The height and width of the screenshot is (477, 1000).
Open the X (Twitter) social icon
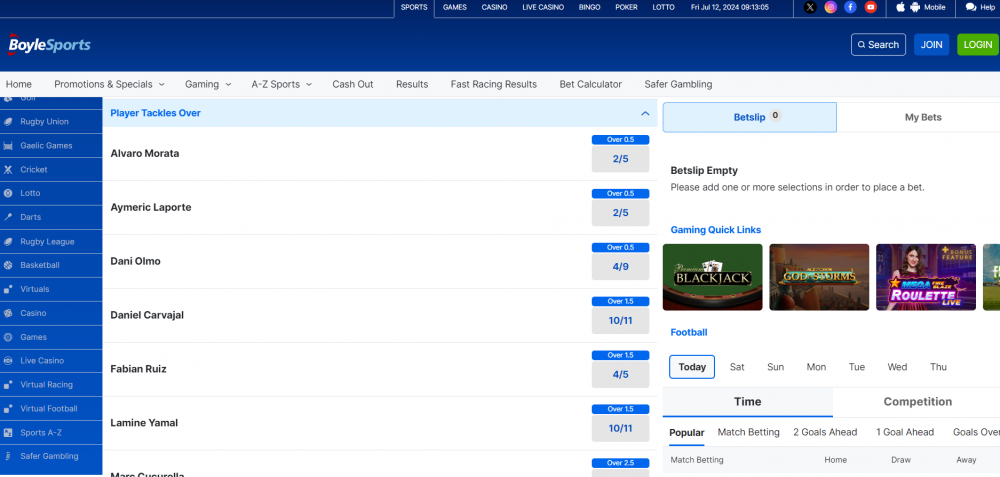point(810,8)
